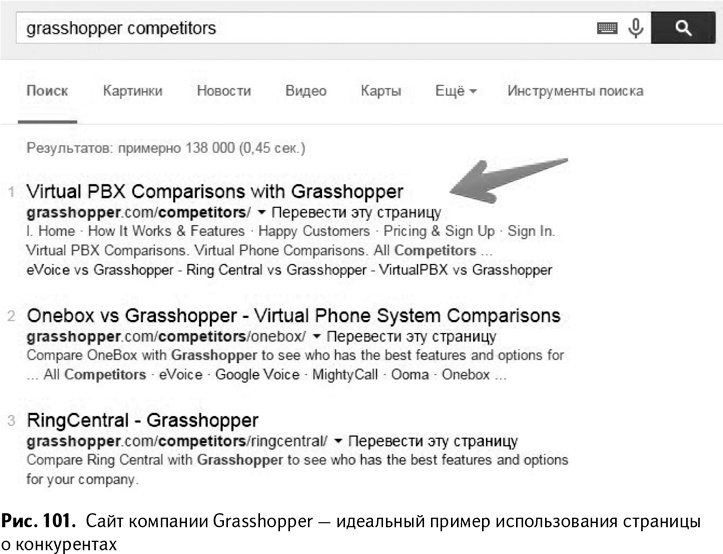
Task: Open the Новости tab
Action: tap(223, 91)
